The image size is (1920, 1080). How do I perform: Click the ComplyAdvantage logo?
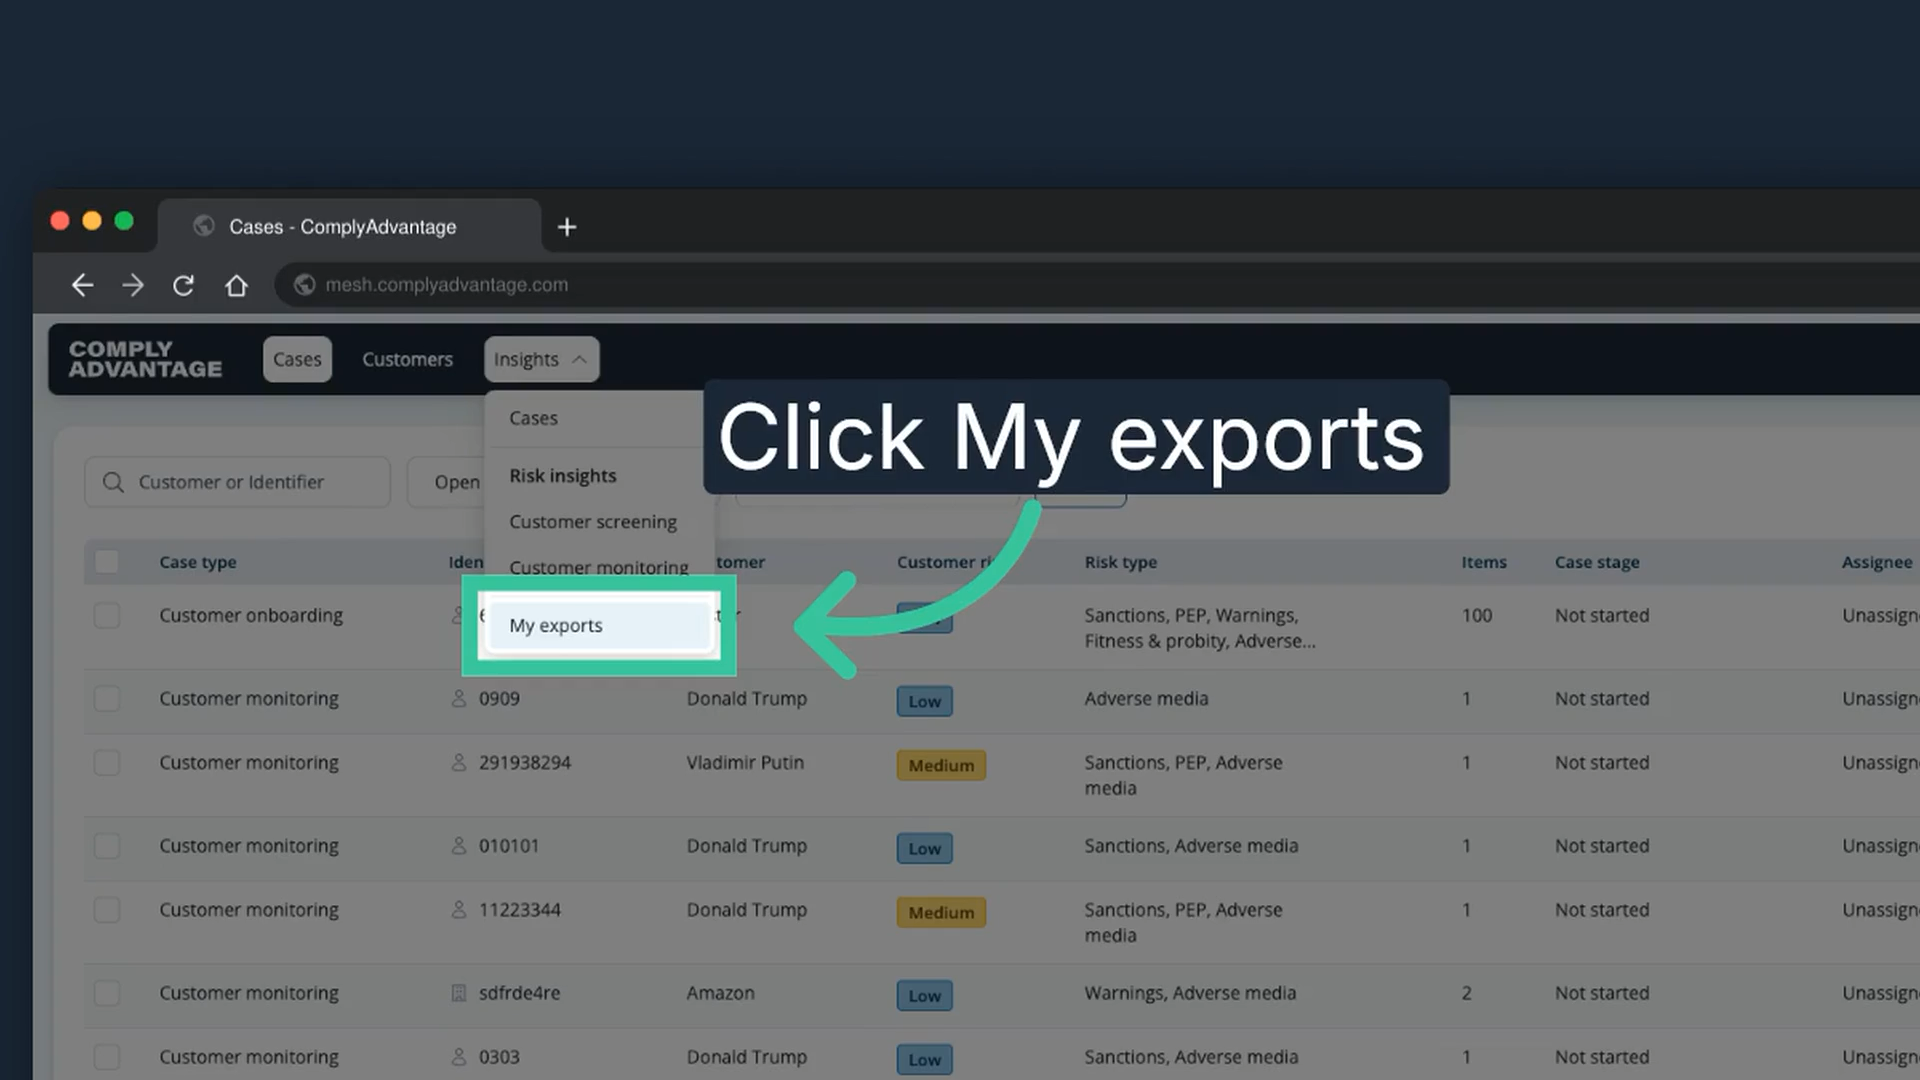tap(146, 359)
